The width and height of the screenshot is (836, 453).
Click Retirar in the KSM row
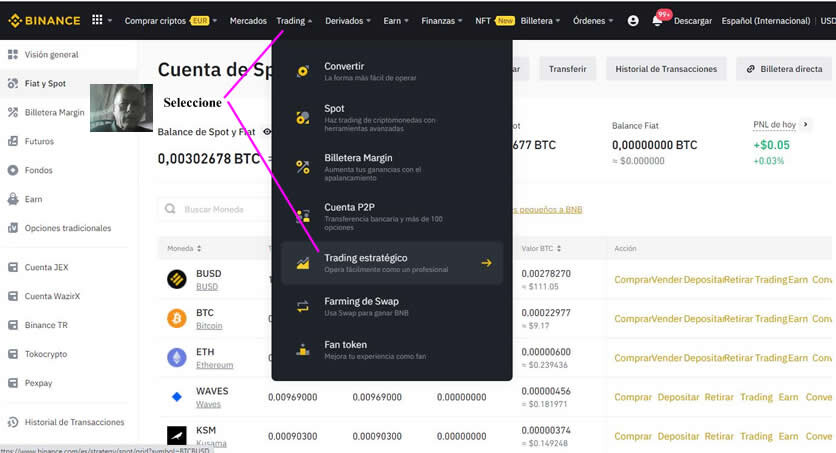(x=719, y=436)
